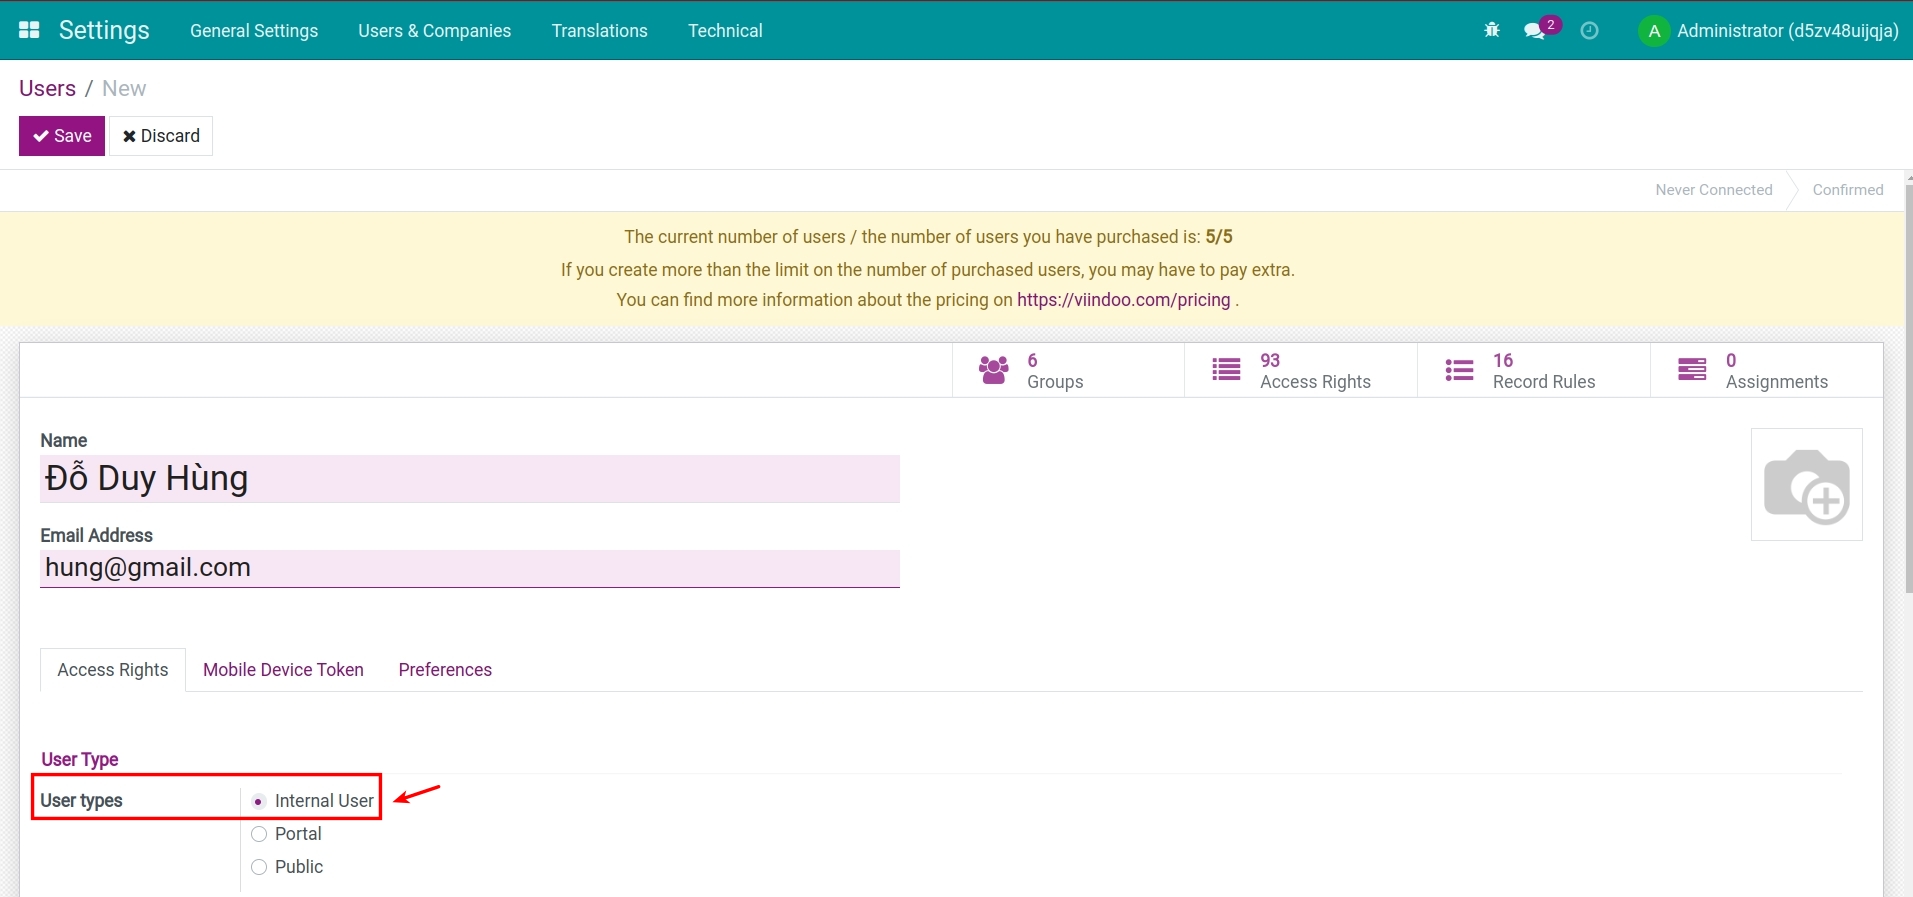This screenshot has width=1913, height=897.
Task: Select the Public user type
Action: coord(259,867)
